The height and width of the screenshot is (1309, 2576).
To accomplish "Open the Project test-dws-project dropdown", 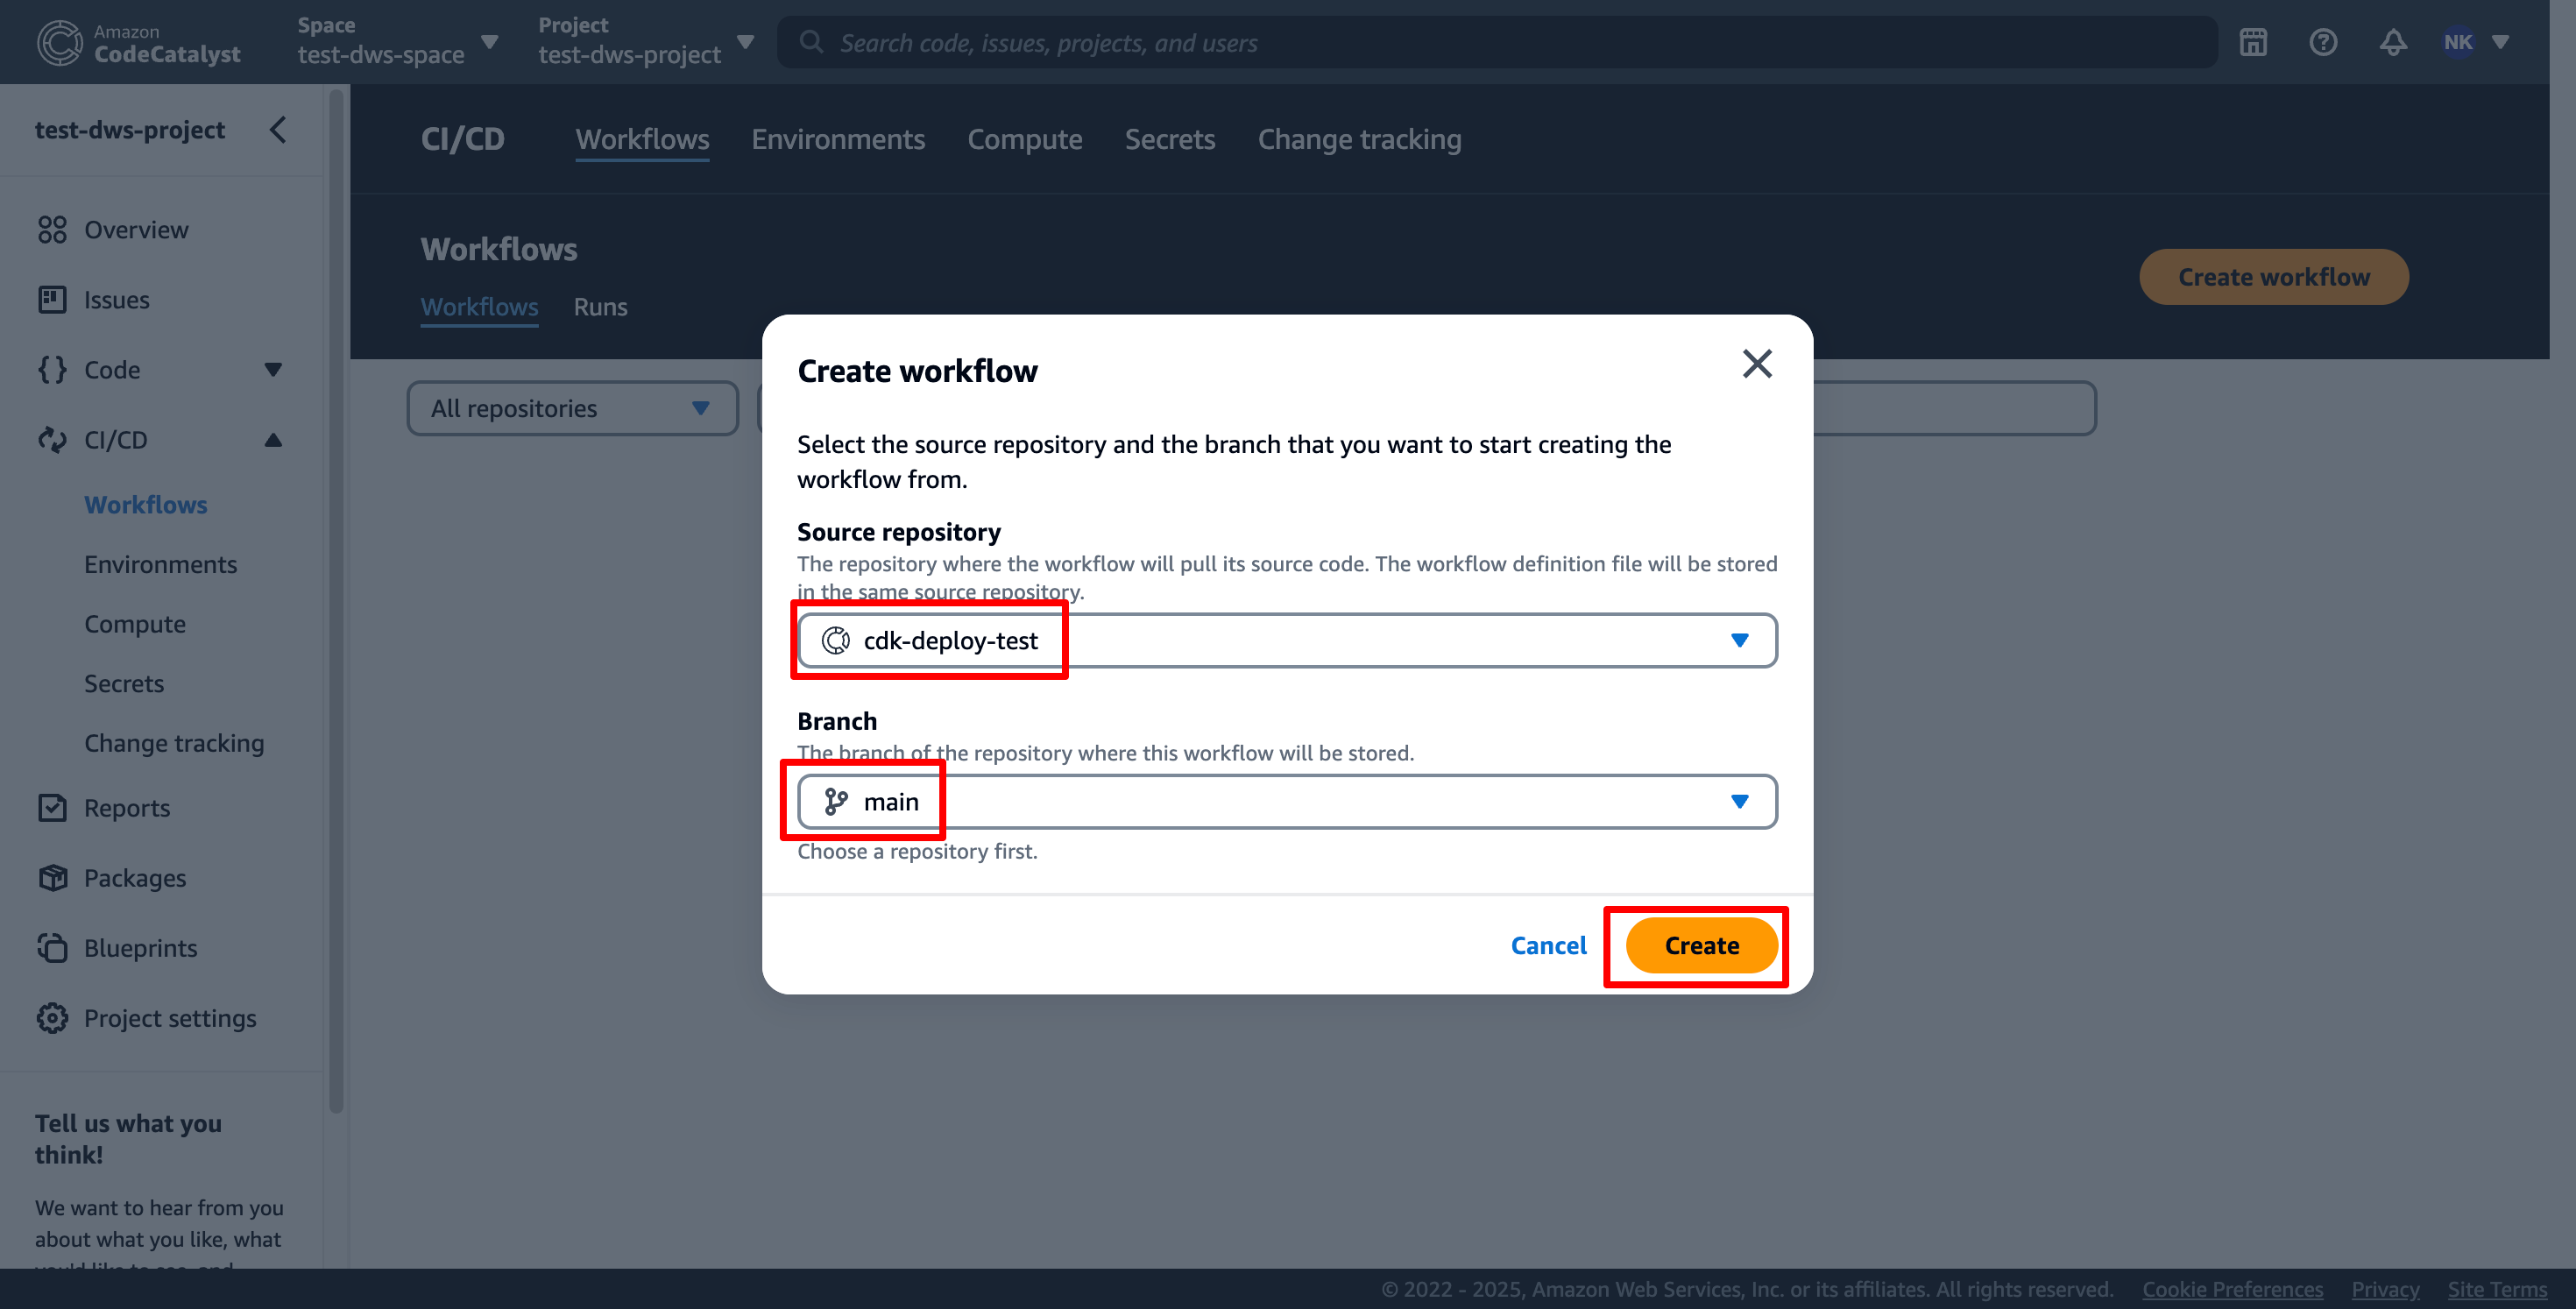I will (646, 42).
